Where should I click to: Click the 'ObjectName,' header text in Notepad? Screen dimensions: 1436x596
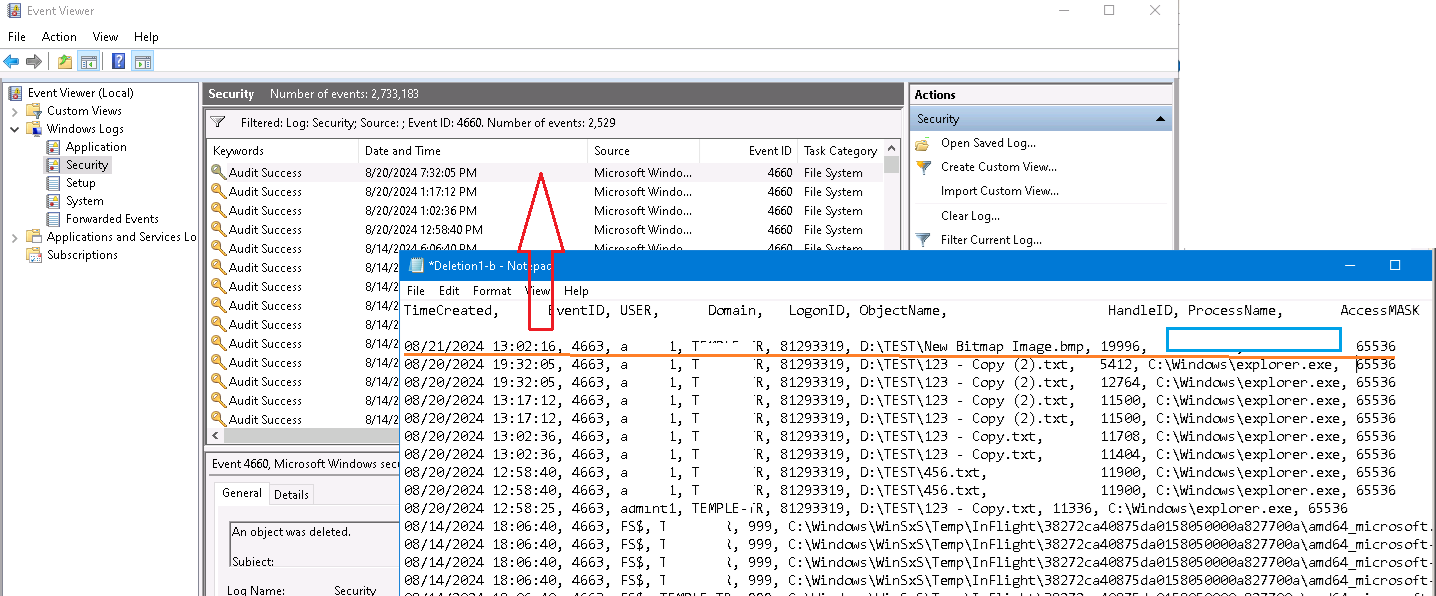pos(902,311)
